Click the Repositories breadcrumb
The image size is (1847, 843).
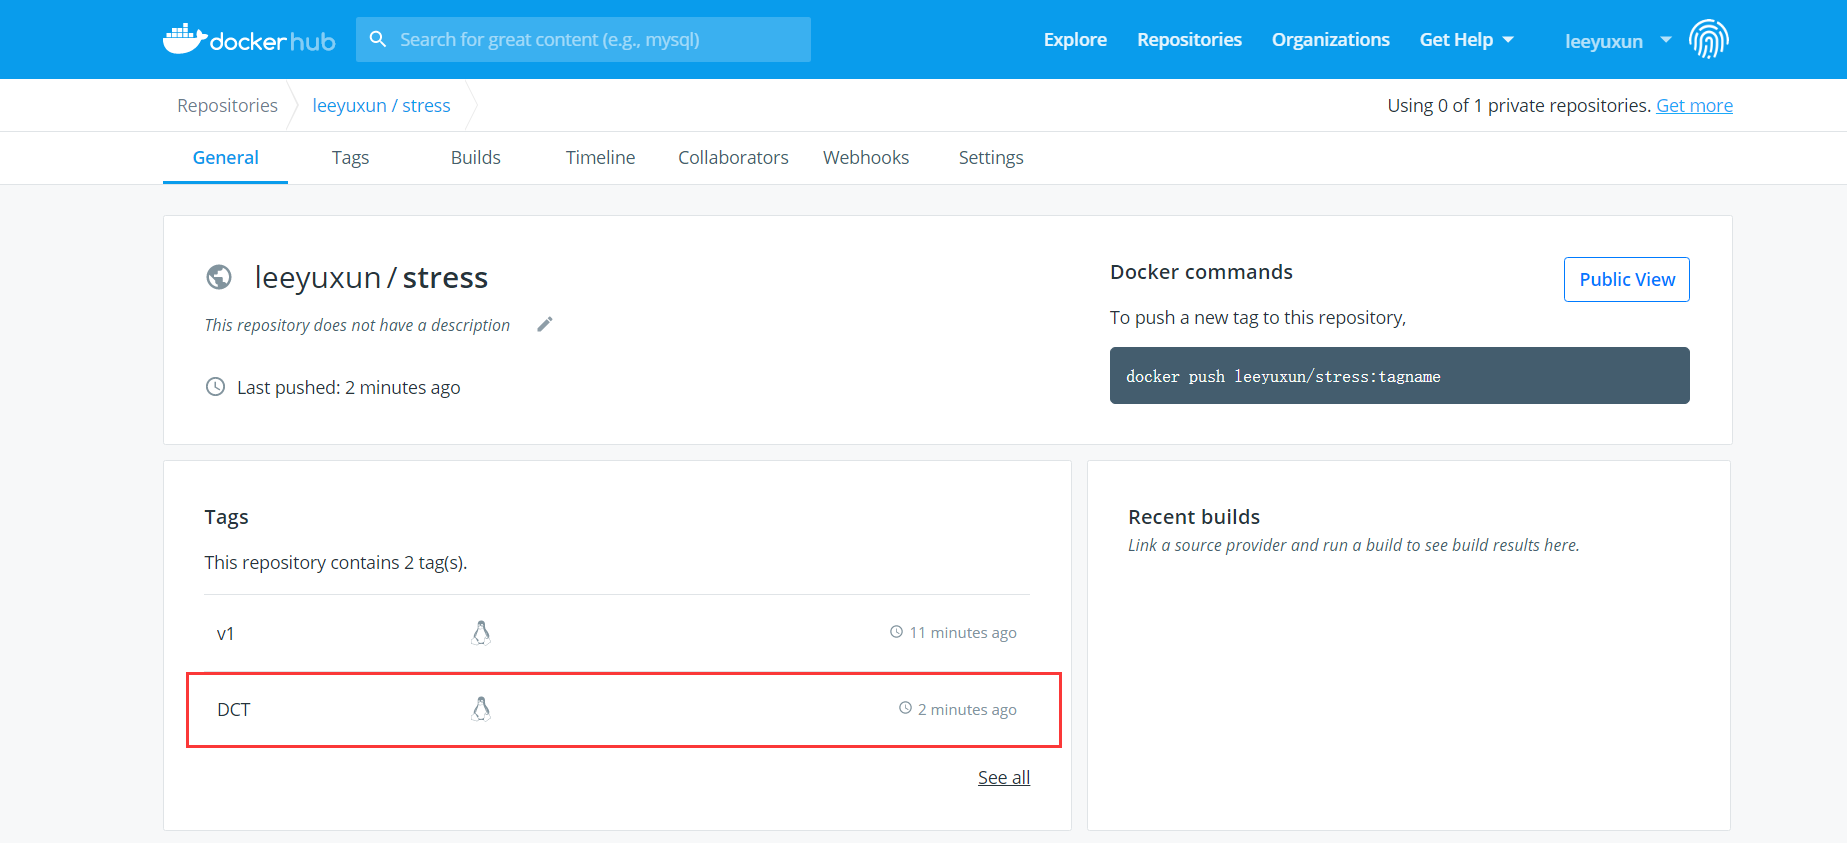pos(228,106)
